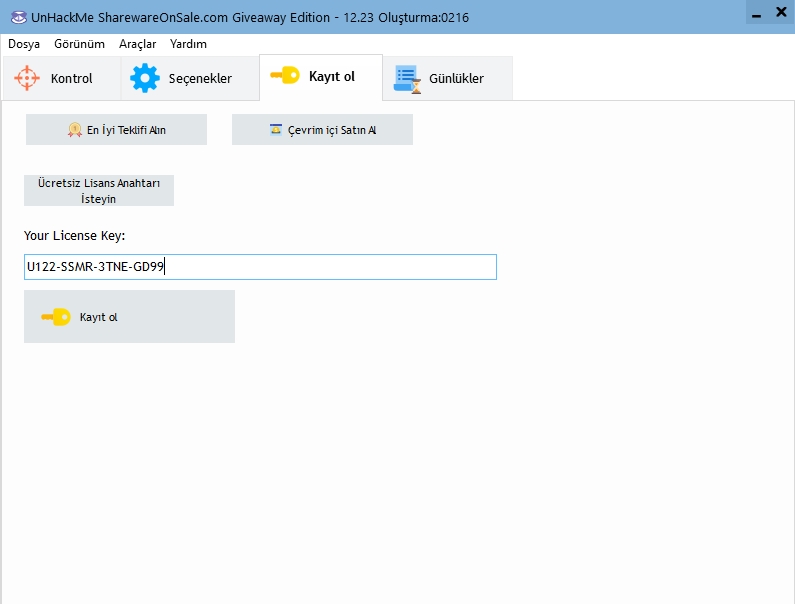Click the crosshair icon on Kontrol tab
This screenshot has width=795, height=604.
click(x=27, y=78)
